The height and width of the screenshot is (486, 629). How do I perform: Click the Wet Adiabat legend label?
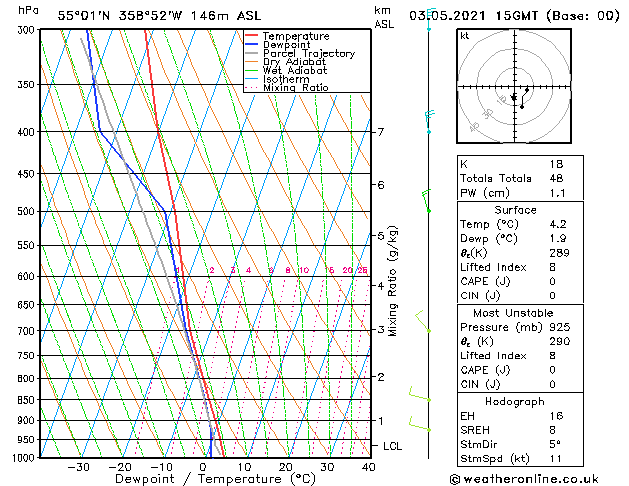[x=295, y=70]
